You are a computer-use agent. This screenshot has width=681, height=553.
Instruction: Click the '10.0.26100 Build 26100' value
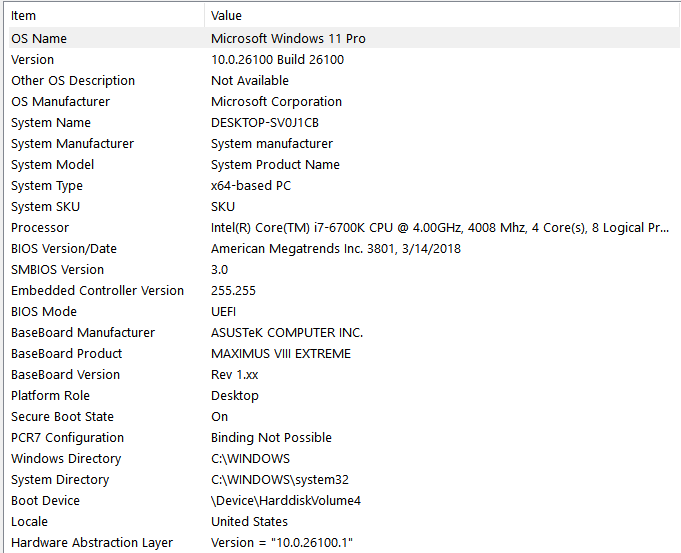(x=277, y=60)
